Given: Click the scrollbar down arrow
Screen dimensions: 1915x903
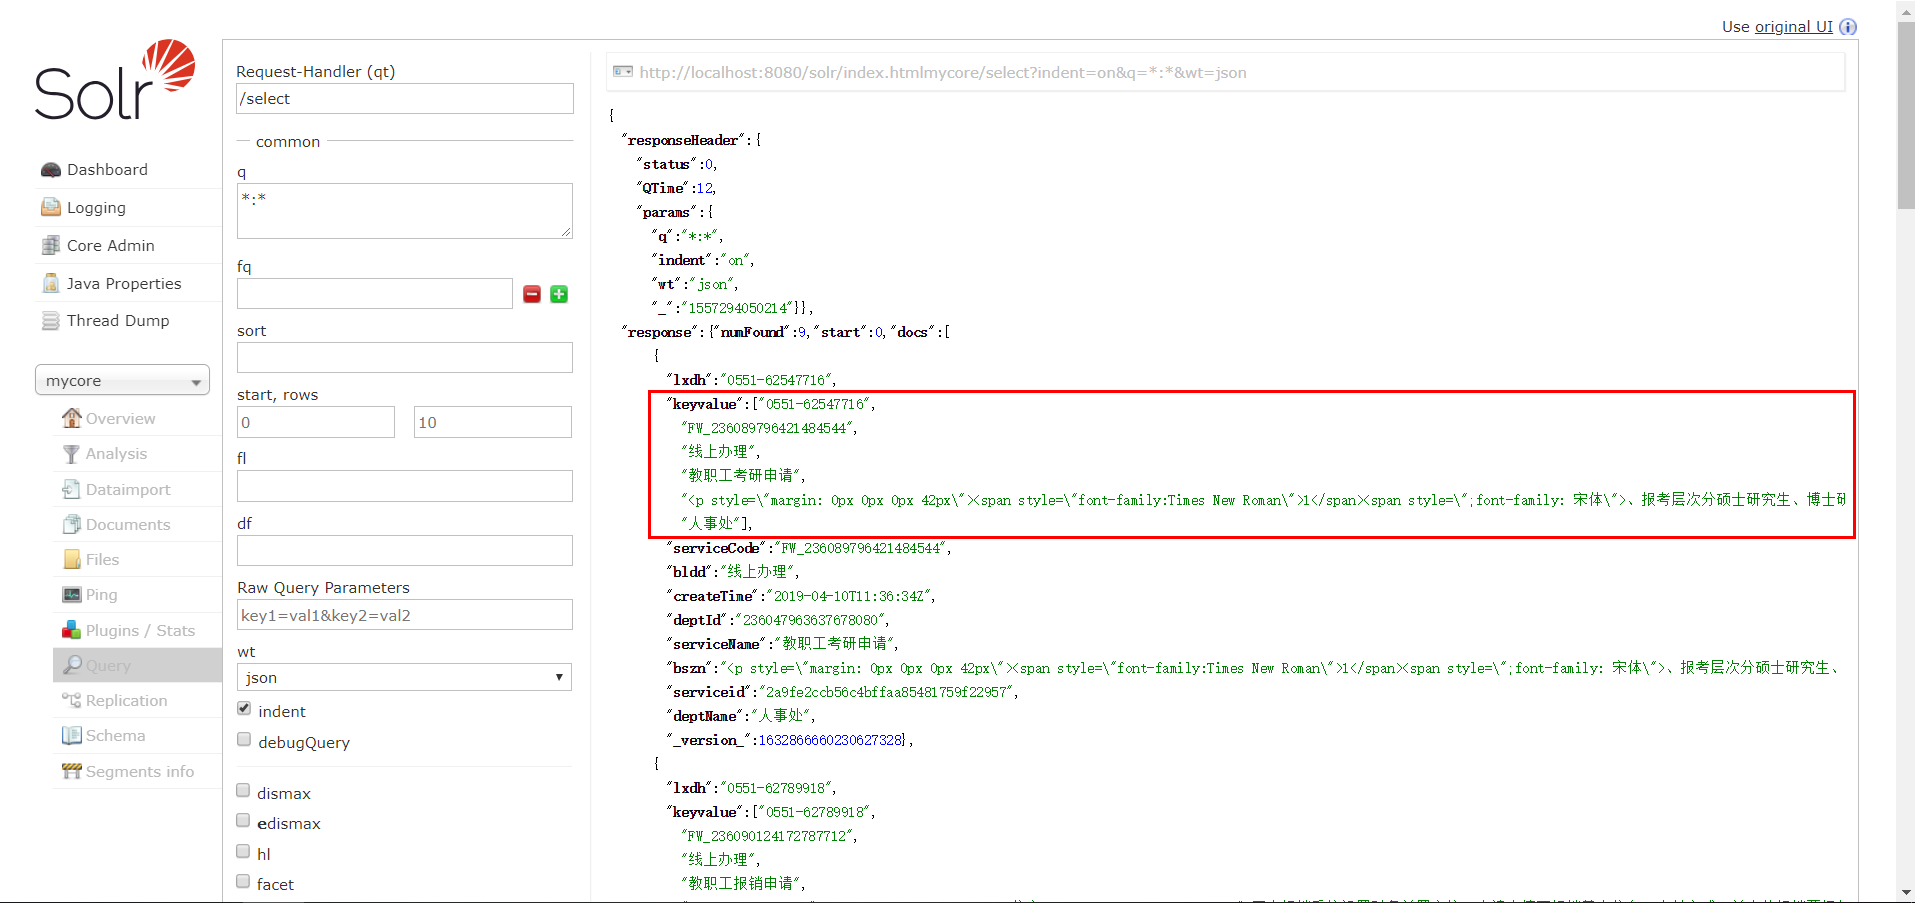Looking at the screenshot, I should coord(1906,892).
